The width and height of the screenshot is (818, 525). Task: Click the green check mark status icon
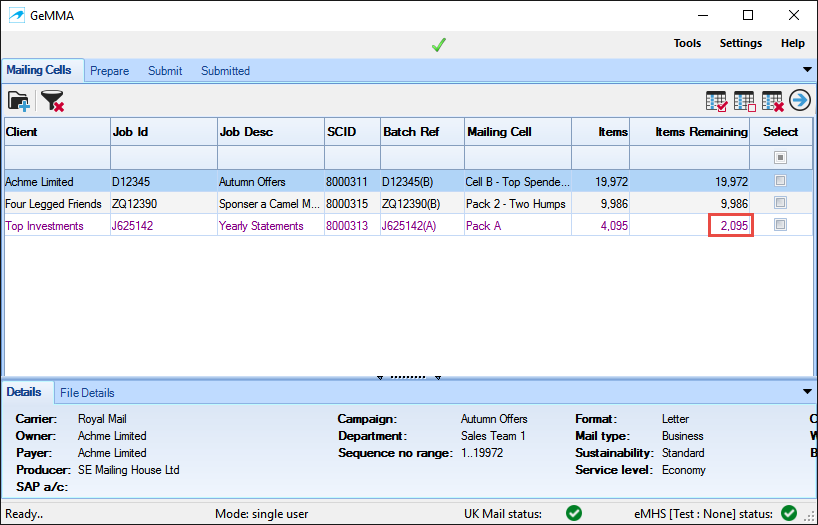pyautogui.click(x=439, y=45)
